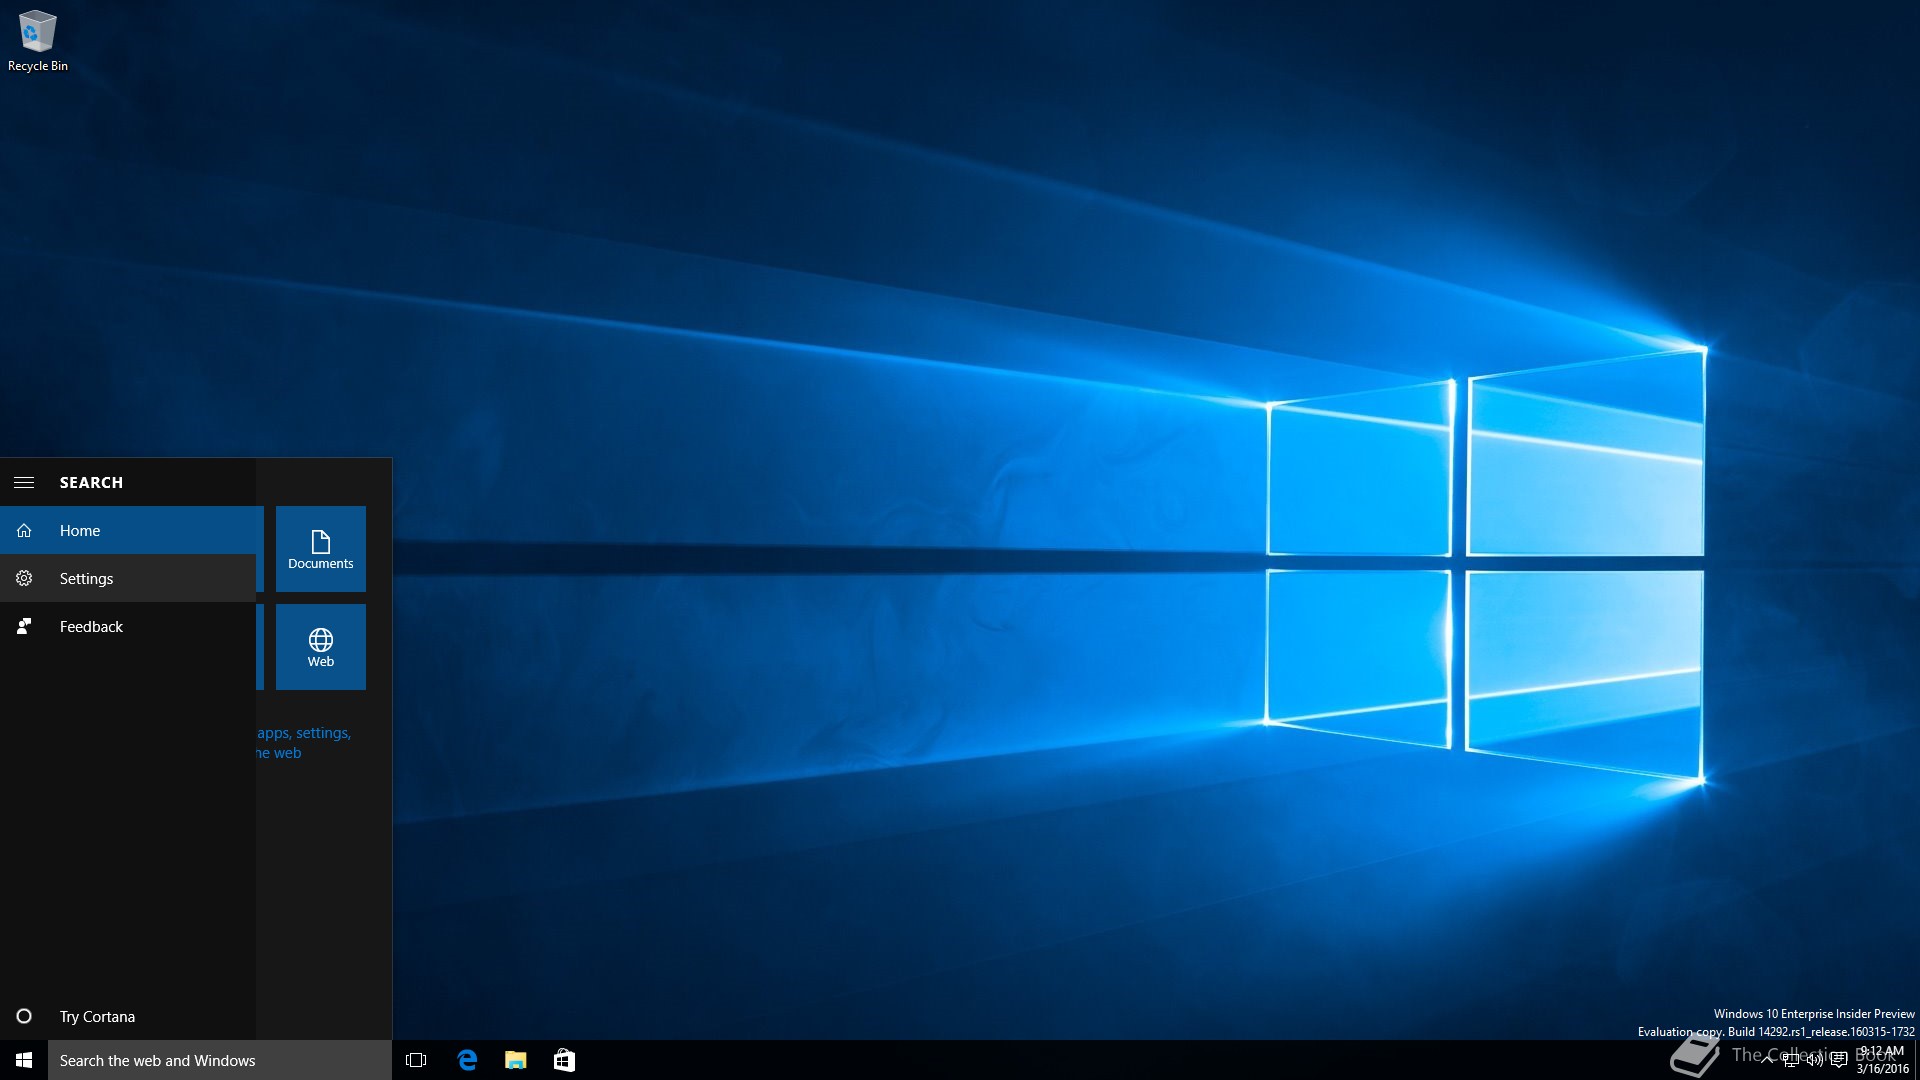Expand the hidden system tray icons

(x=1767, y=1060)
